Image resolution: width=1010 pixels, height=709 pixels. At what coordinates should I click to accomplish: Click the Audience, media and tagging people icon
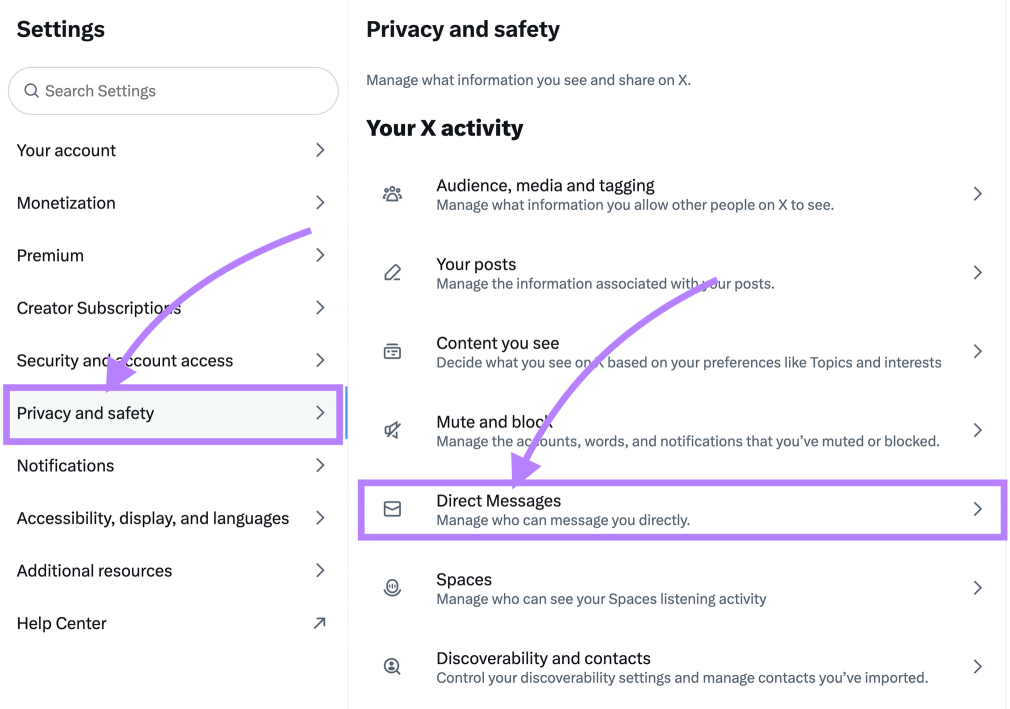392,194
